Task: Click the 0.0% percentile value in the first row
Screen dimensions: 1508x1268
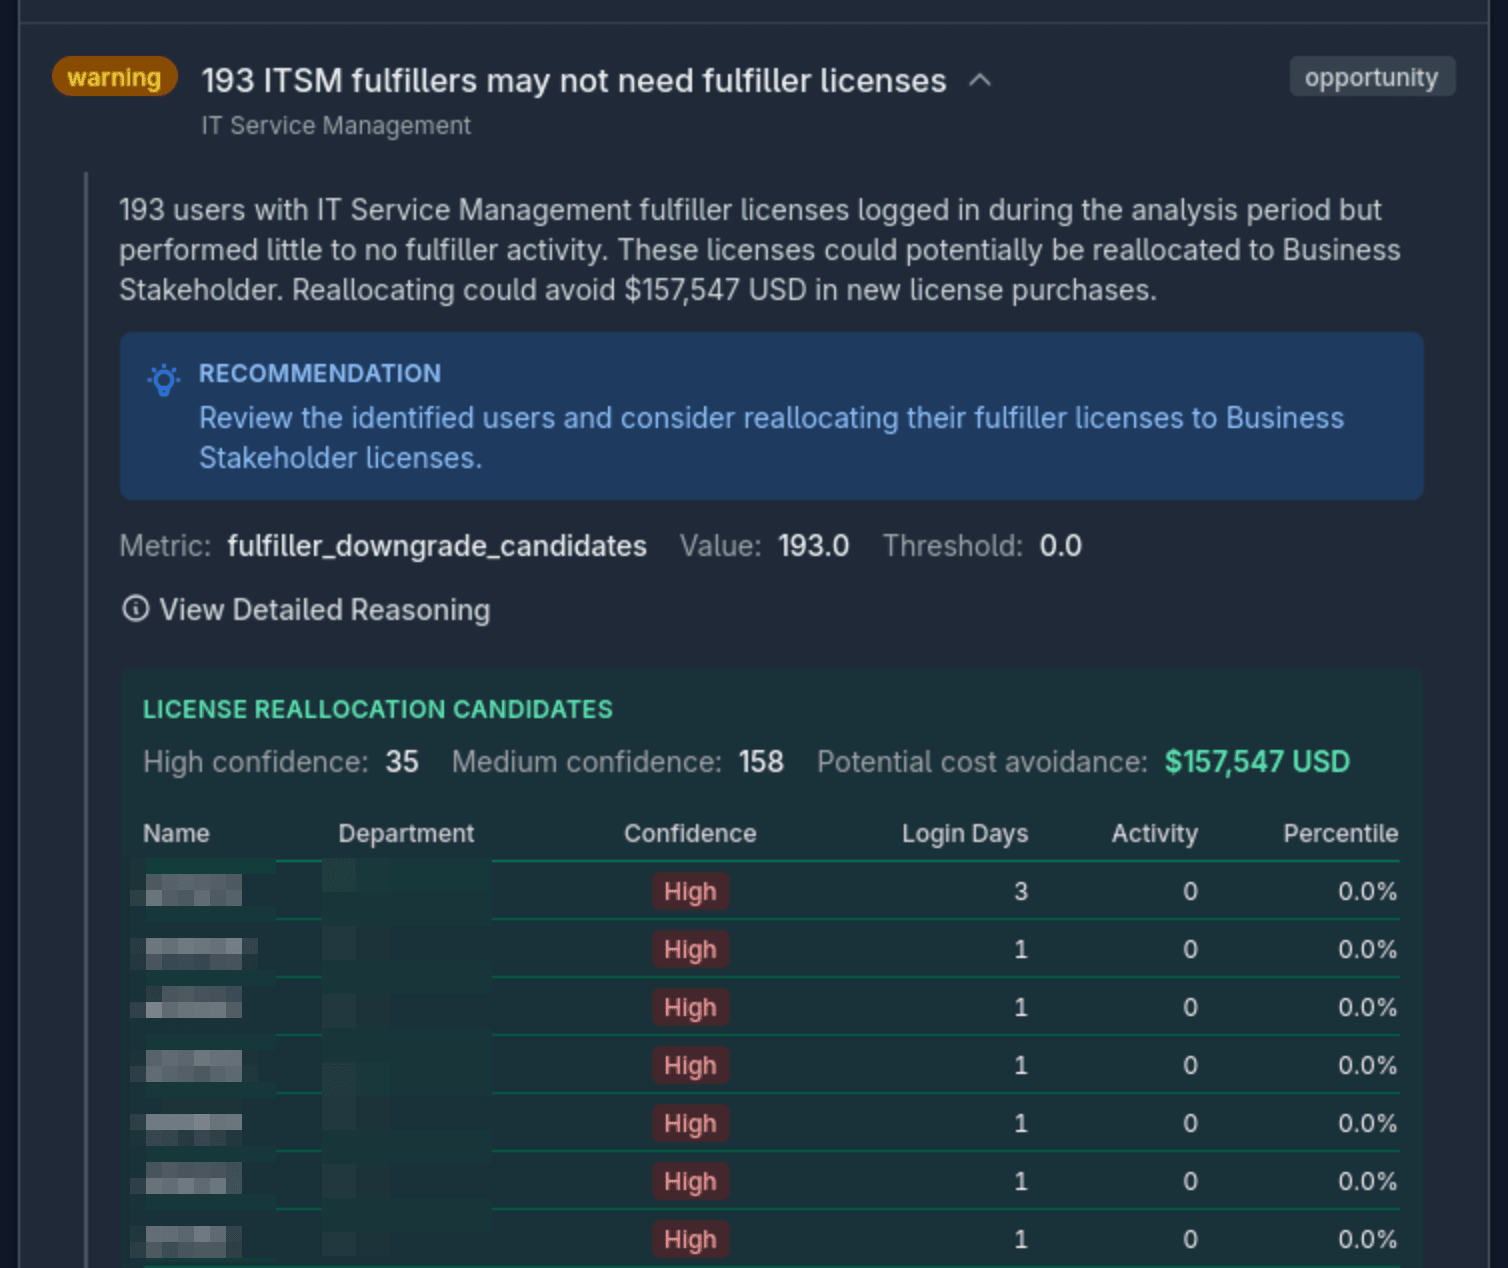Action: tap(1366, 891)
